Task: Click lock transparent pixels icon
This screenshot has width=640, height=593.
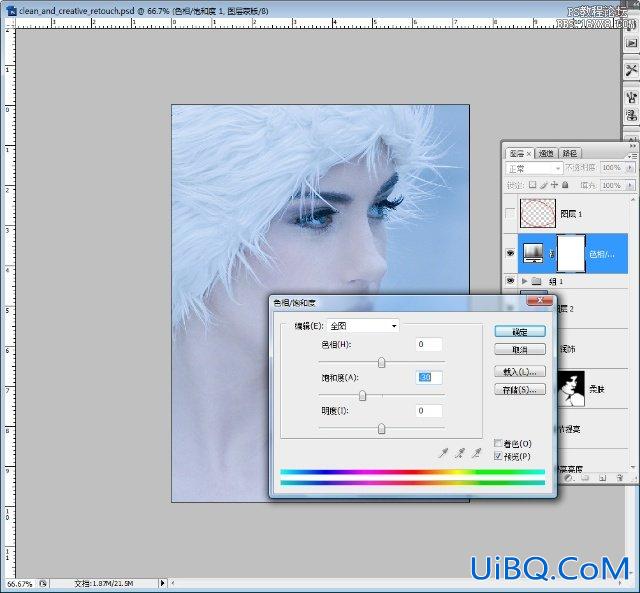Action: [532, 185]
